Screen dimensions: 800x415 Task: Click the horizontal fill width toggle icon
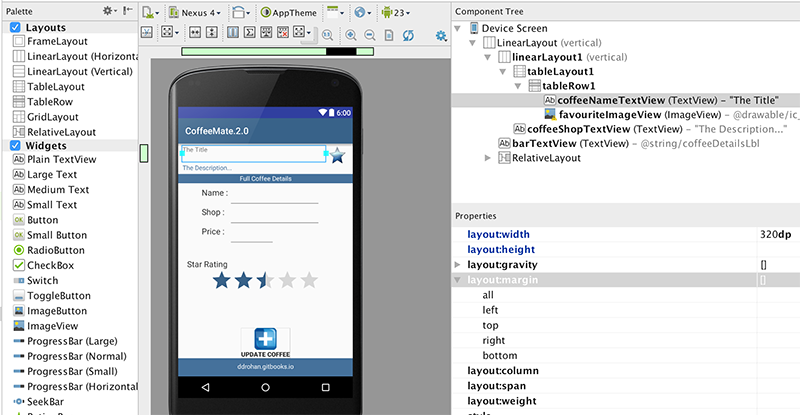(x=195, y=33)
